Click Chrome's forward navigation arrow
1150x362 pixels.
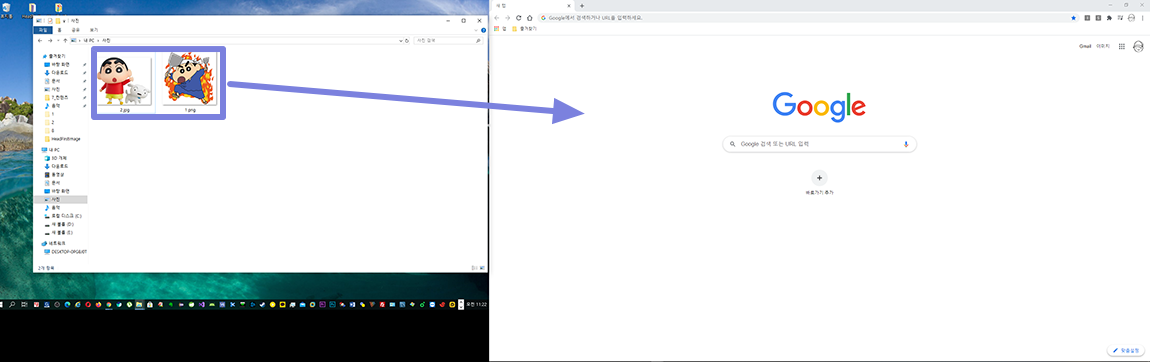coord(508,18)
